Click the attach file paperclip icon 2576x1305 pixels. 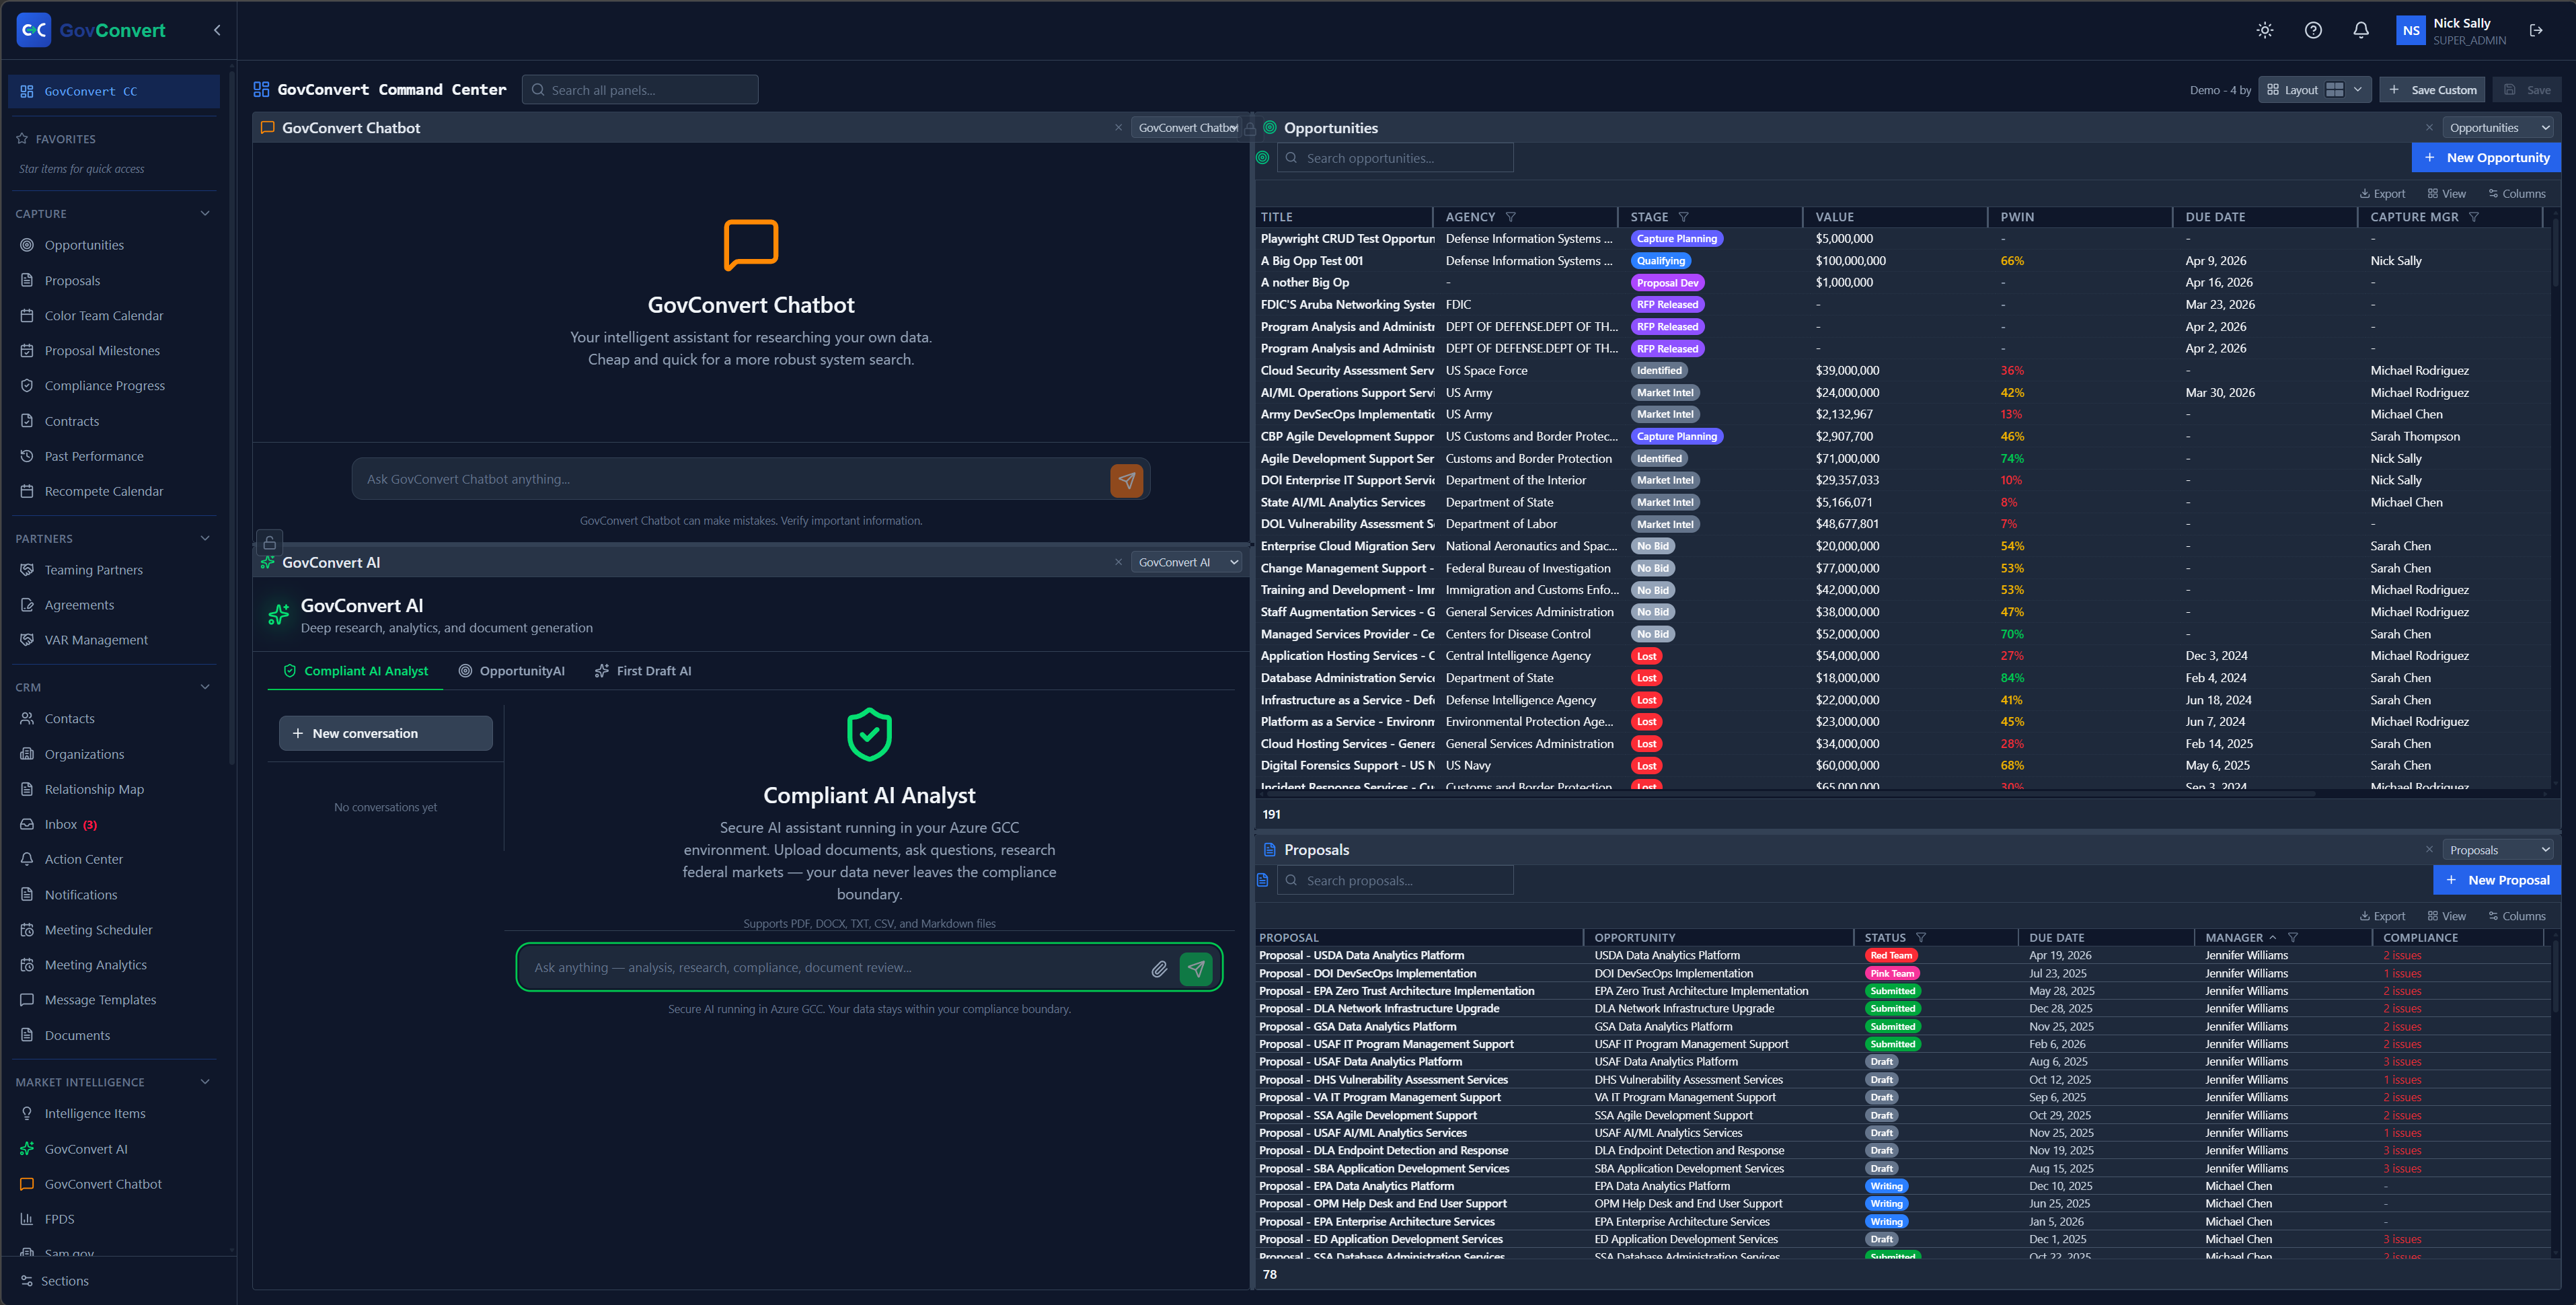pos(1159,968)
